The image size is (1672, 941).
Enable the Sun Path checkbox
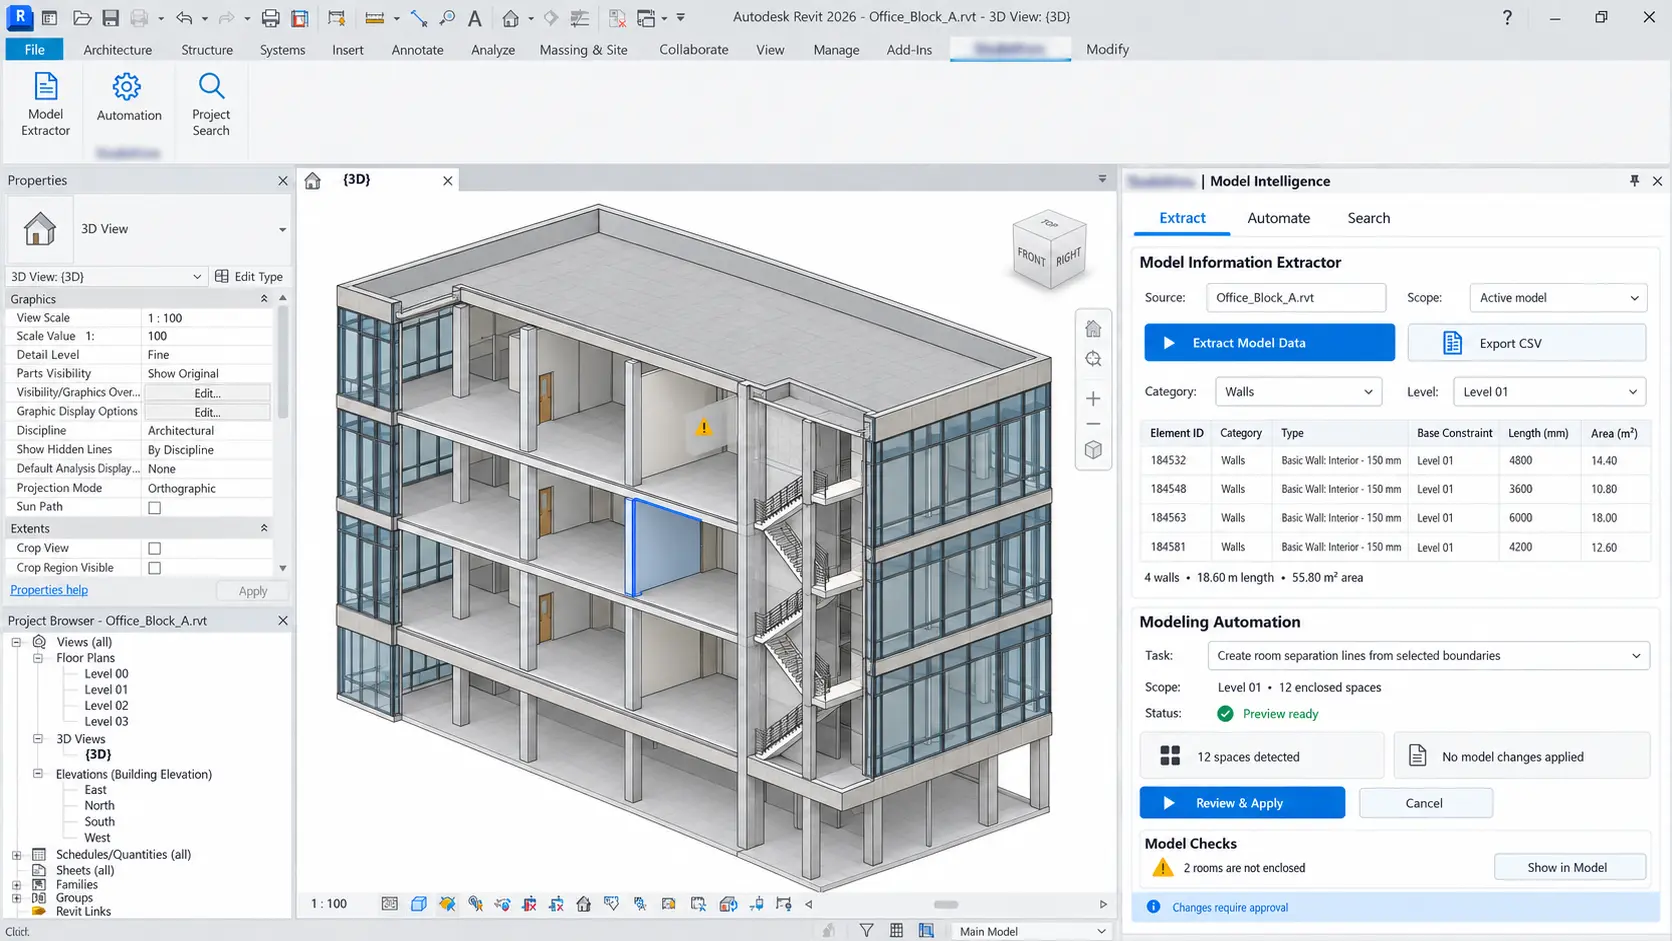154,508
